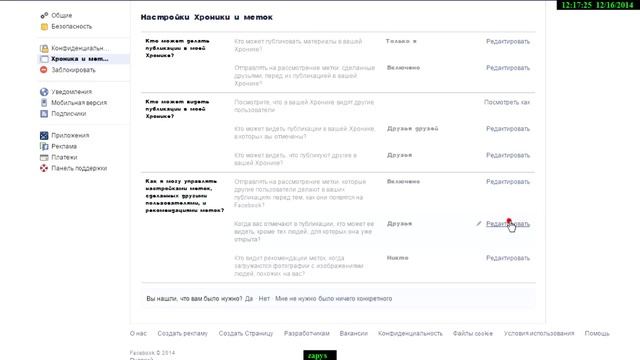Open Общие settings section

tap(62, 16)
